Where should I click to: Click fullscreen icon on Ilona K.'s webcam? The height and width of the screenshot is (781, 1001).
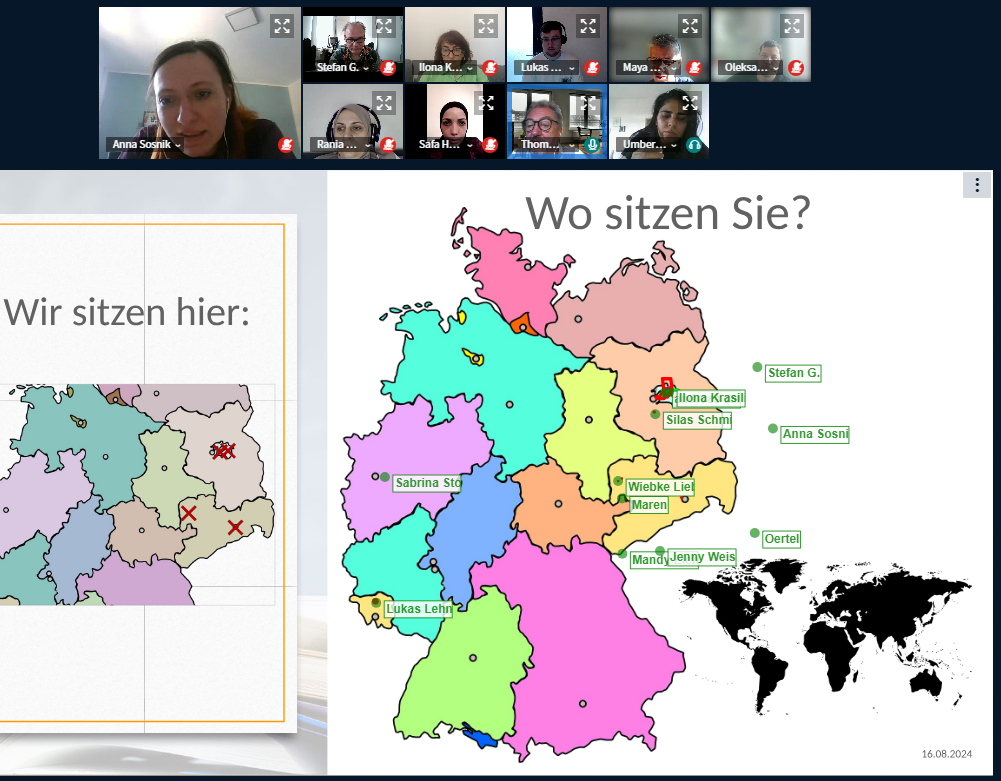[x=486, y=26]
